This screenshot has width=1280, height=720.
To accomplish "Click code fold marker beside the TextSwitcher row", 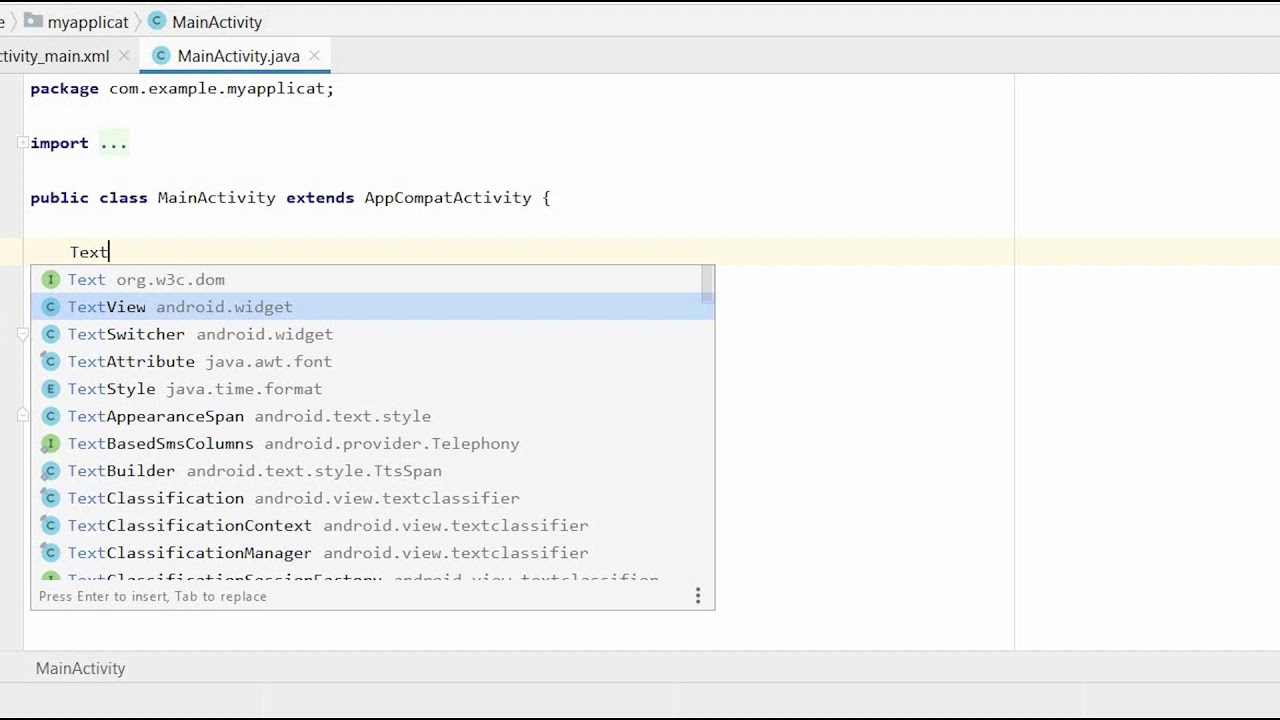I will point(22,335).
